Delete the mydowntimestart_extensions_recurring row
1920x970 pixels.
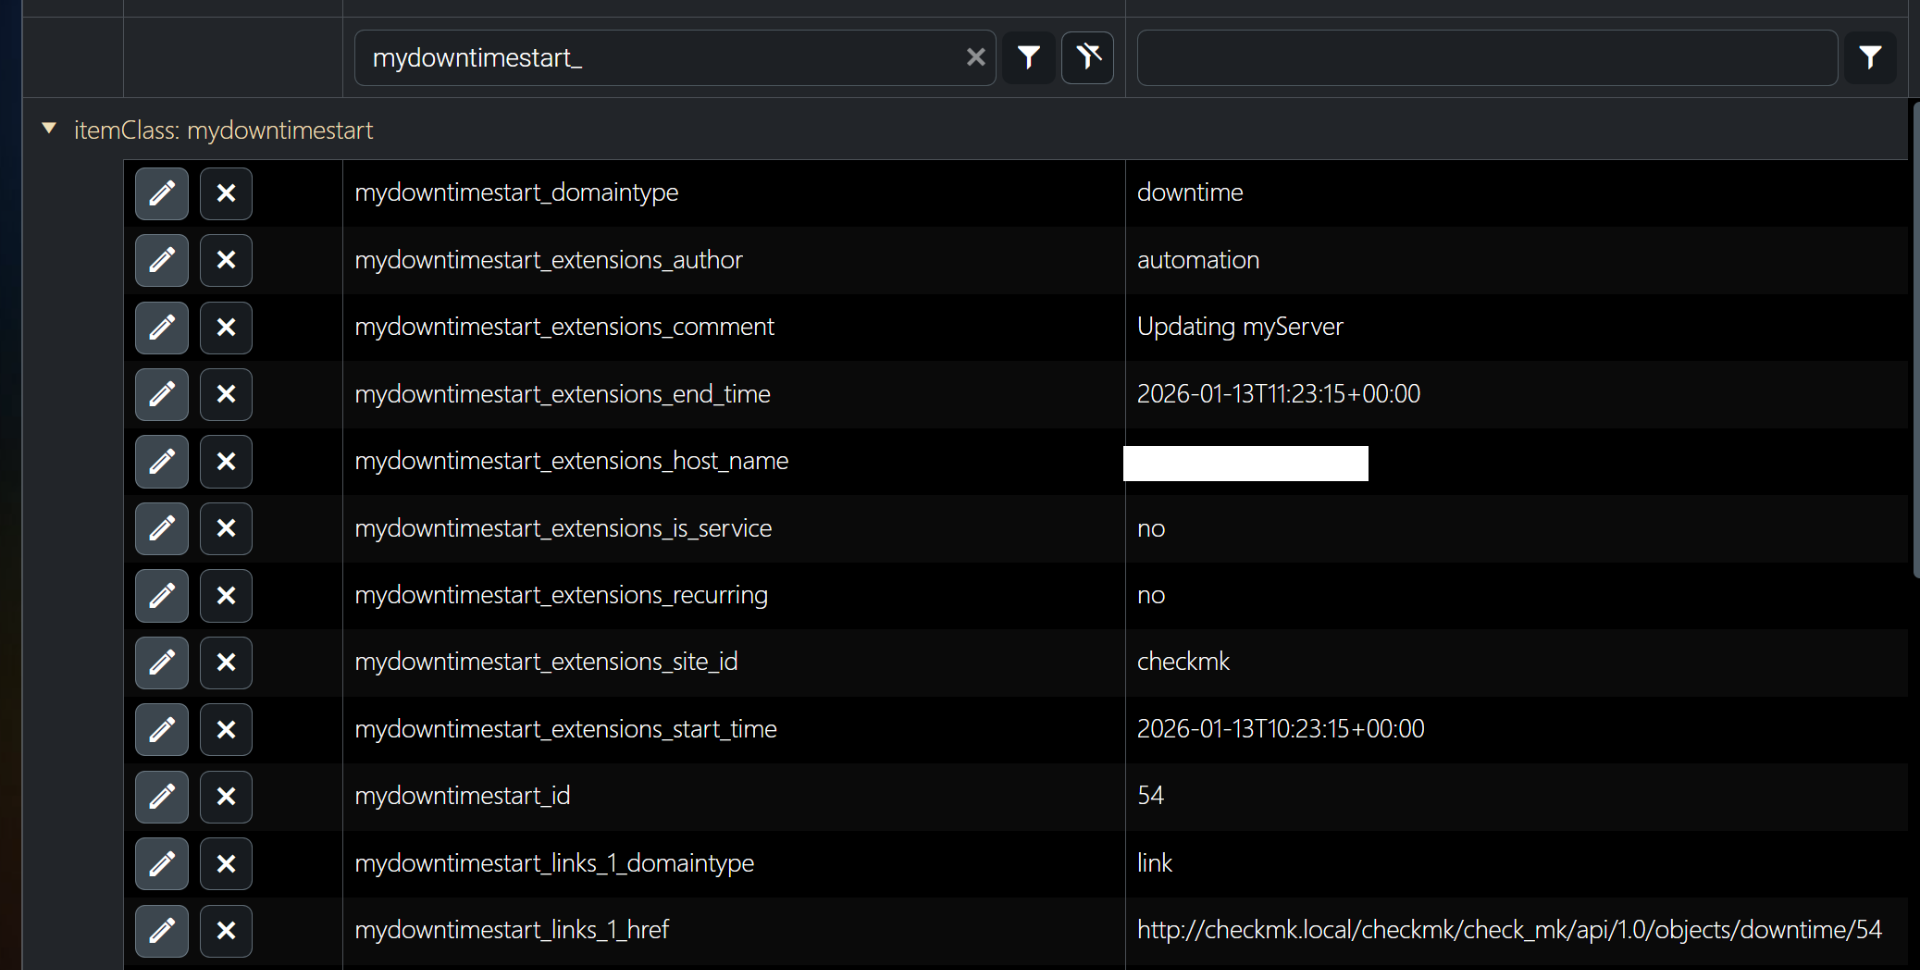(x=226, y=595)
